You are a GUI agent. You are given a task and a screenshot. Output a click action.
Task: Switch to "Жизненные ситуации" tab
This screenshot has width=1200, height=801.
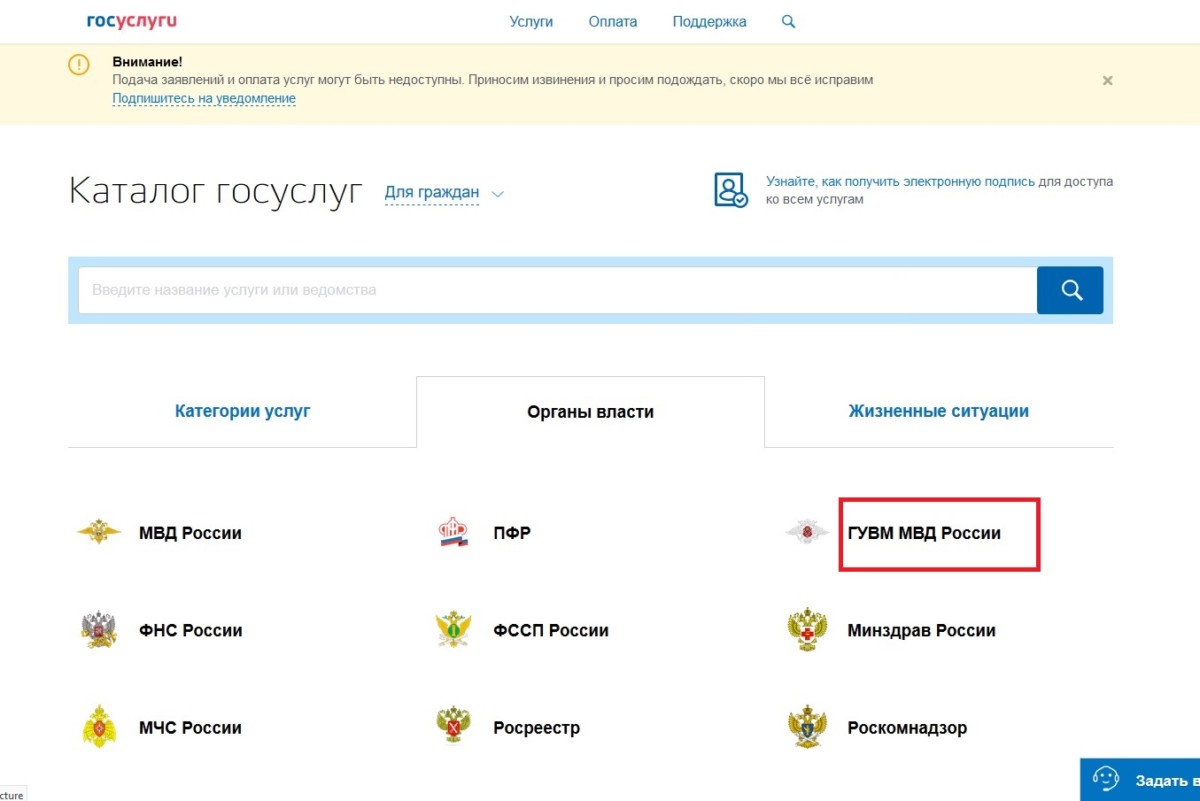tap(938, 411)
